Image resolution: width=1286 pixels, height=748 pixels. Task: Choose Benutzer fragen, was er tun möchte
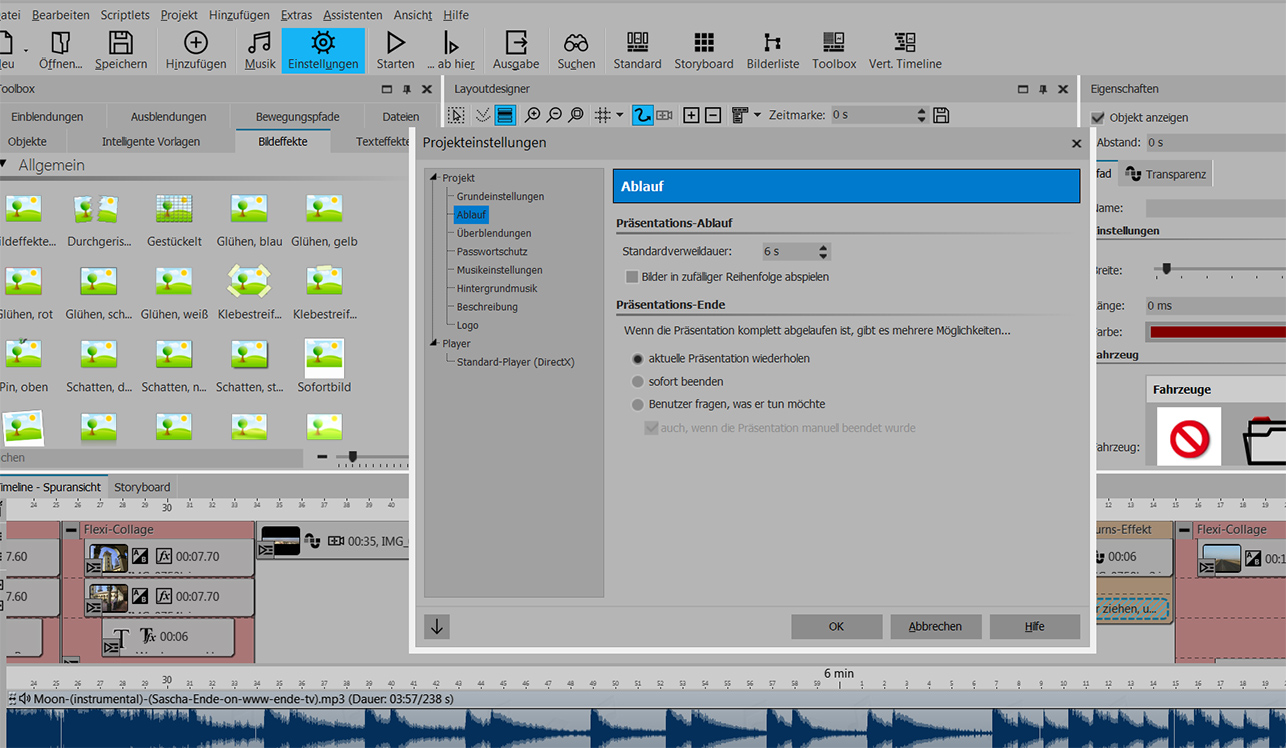coord(638,405)
